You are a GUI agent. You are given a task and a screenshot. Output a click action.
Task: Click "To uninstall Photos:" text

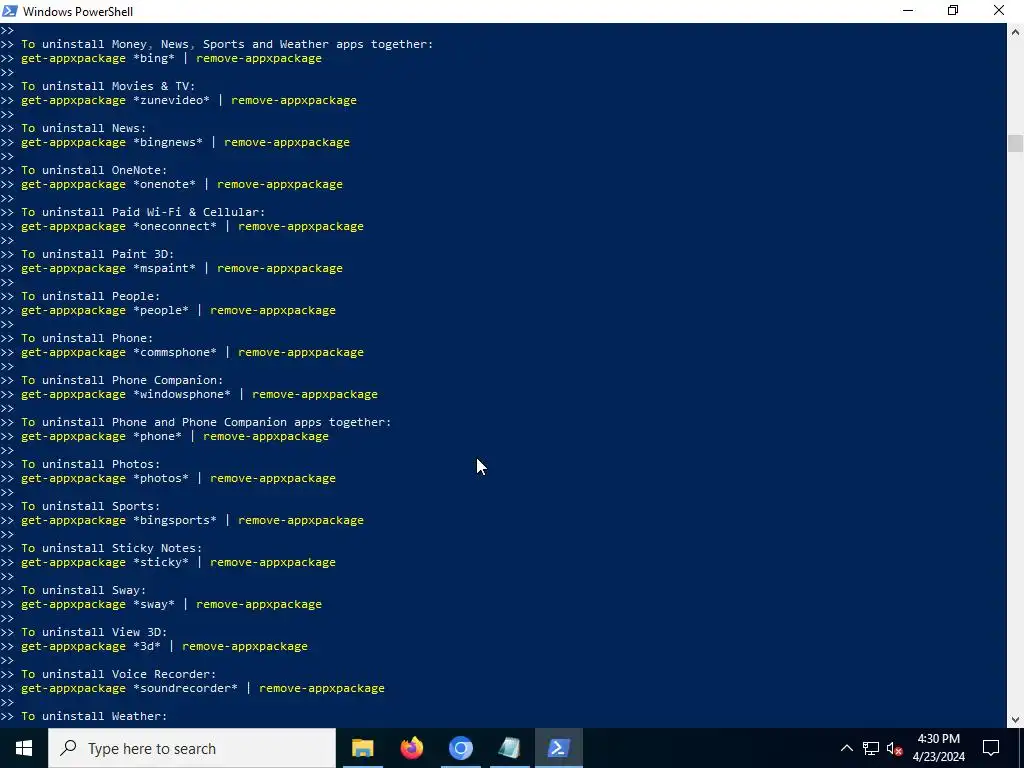[91, 464]
